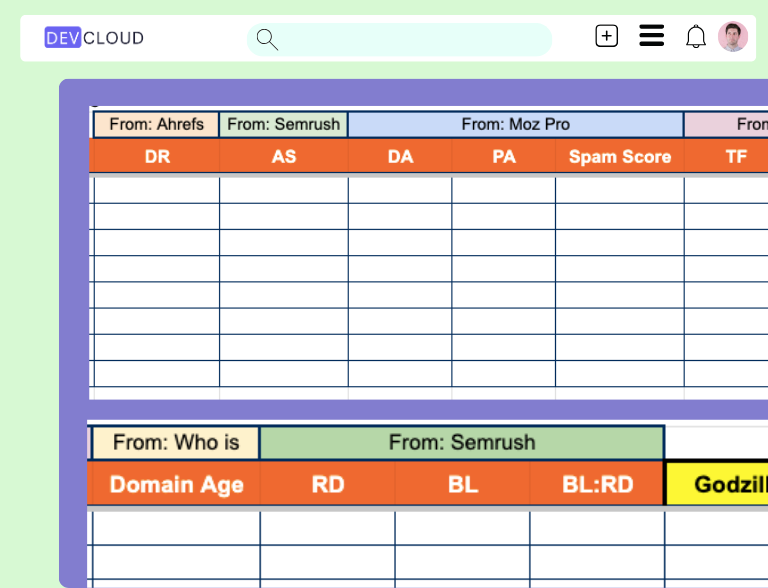Open the user profile avatar
768x588 pixels.
[x=733, y=37]
